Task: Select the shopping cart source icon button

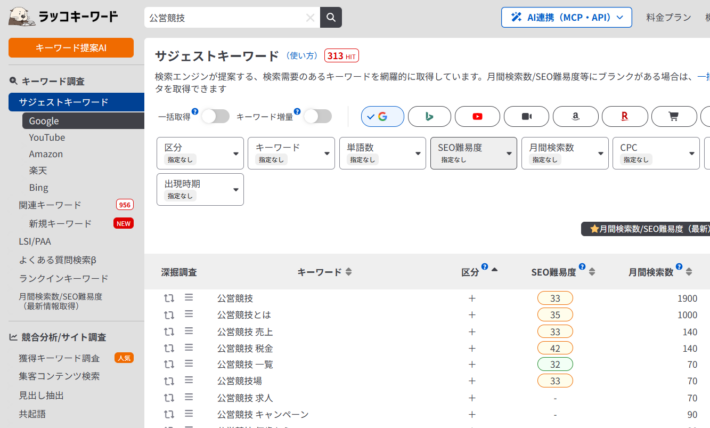Action: [674, 116]
